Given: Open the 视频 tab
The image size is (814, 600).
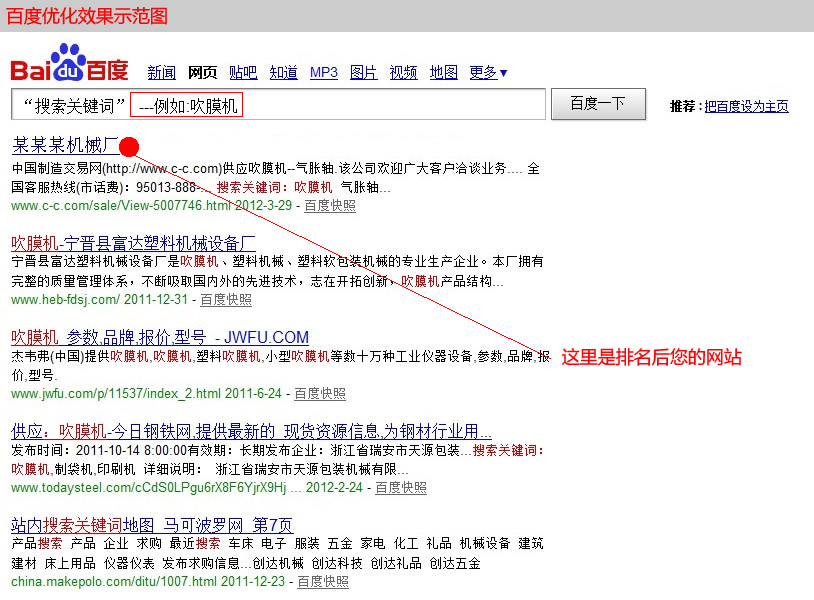Looking at the screenshot, I should 403,72.
